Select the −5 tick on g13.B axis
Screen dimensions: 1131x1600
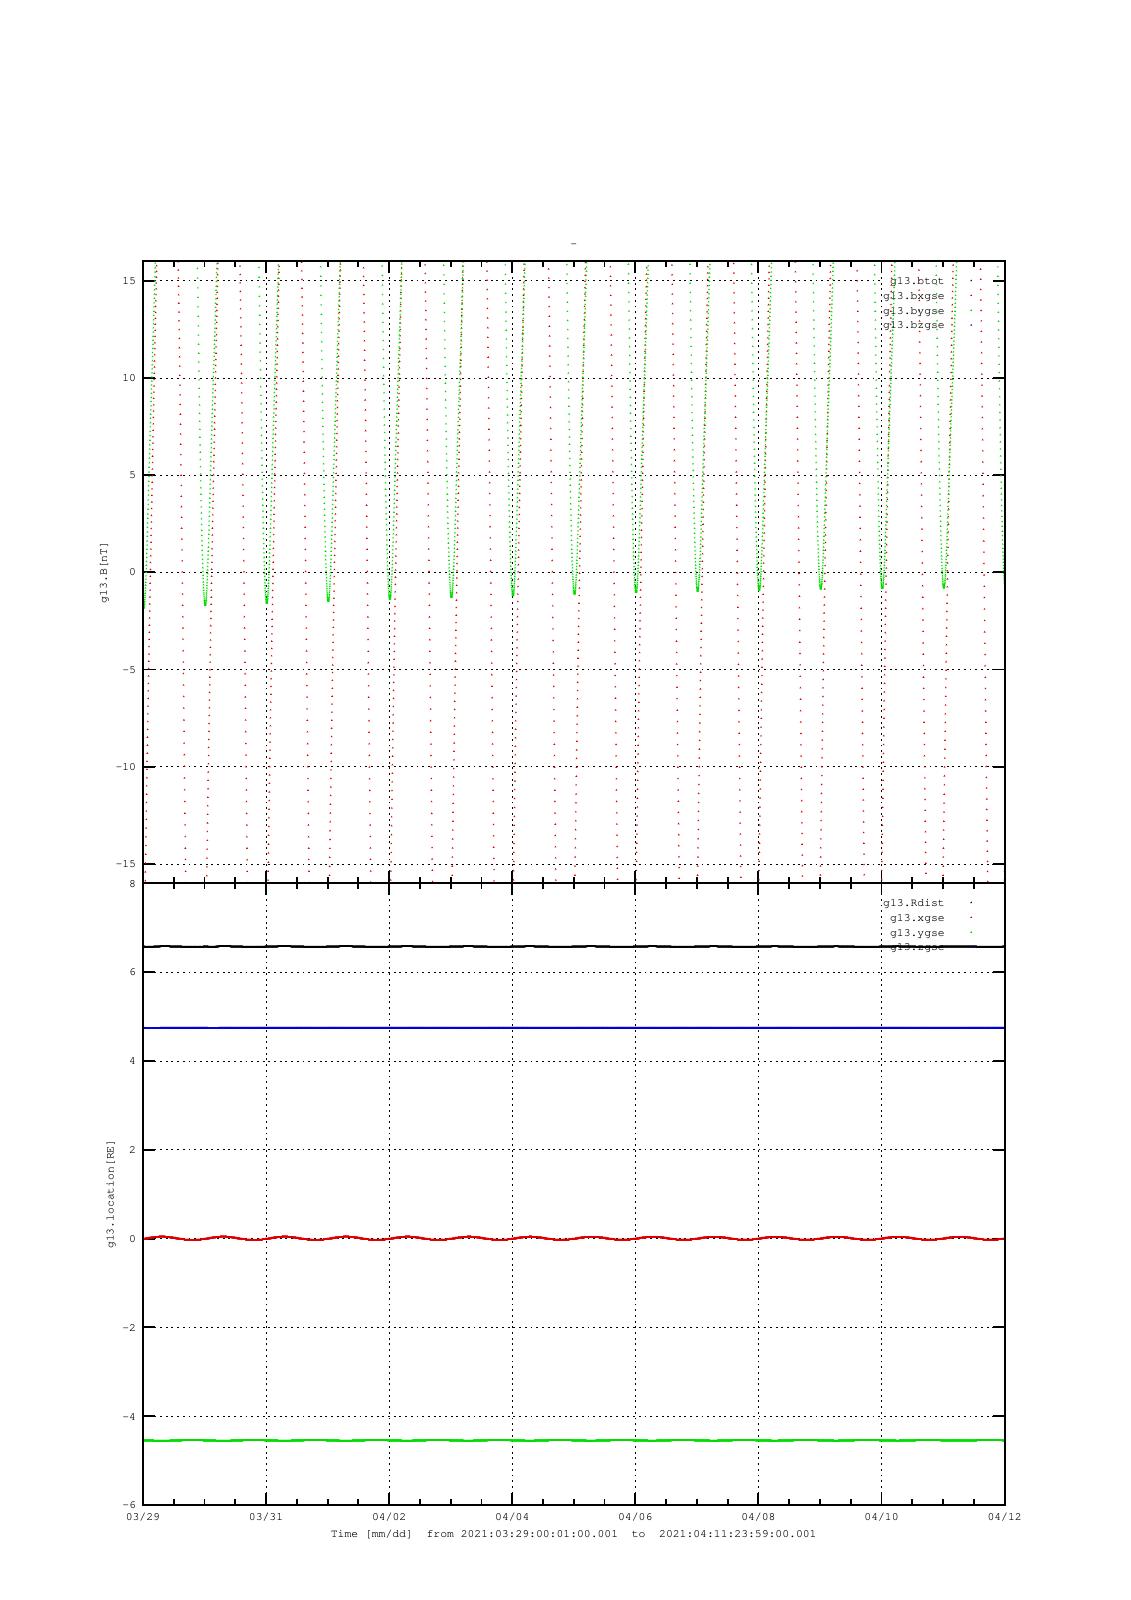[x=128, y=670]
